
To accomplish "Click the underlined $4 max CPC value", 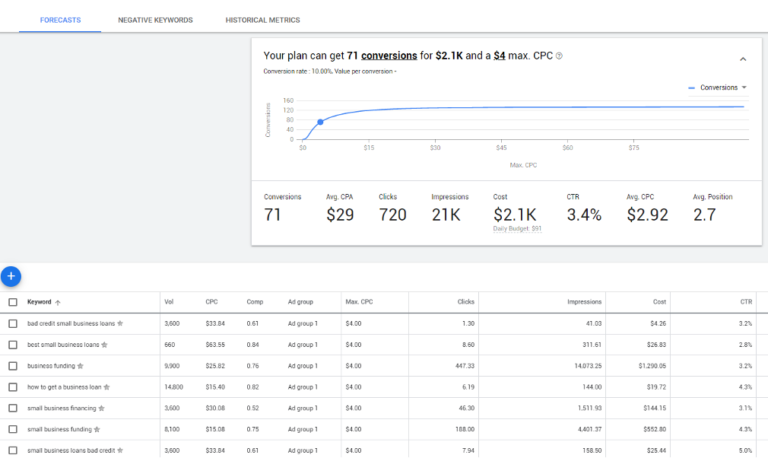I will pyautogui.click(x=499, y=56).
